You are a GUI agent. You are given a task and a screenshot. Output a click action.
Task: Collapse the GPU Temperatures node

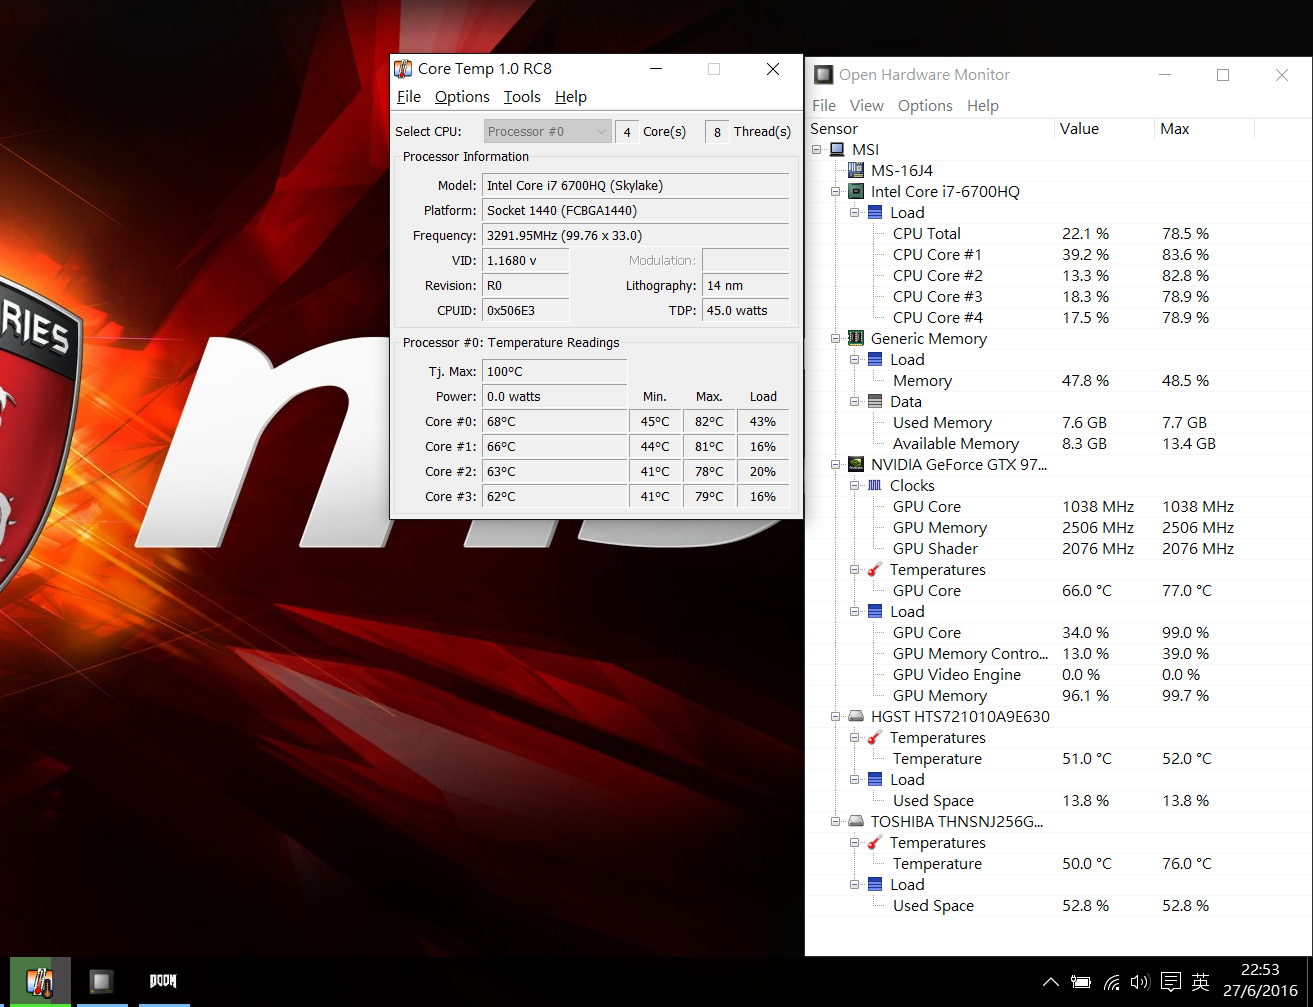(x=855, y=570)
